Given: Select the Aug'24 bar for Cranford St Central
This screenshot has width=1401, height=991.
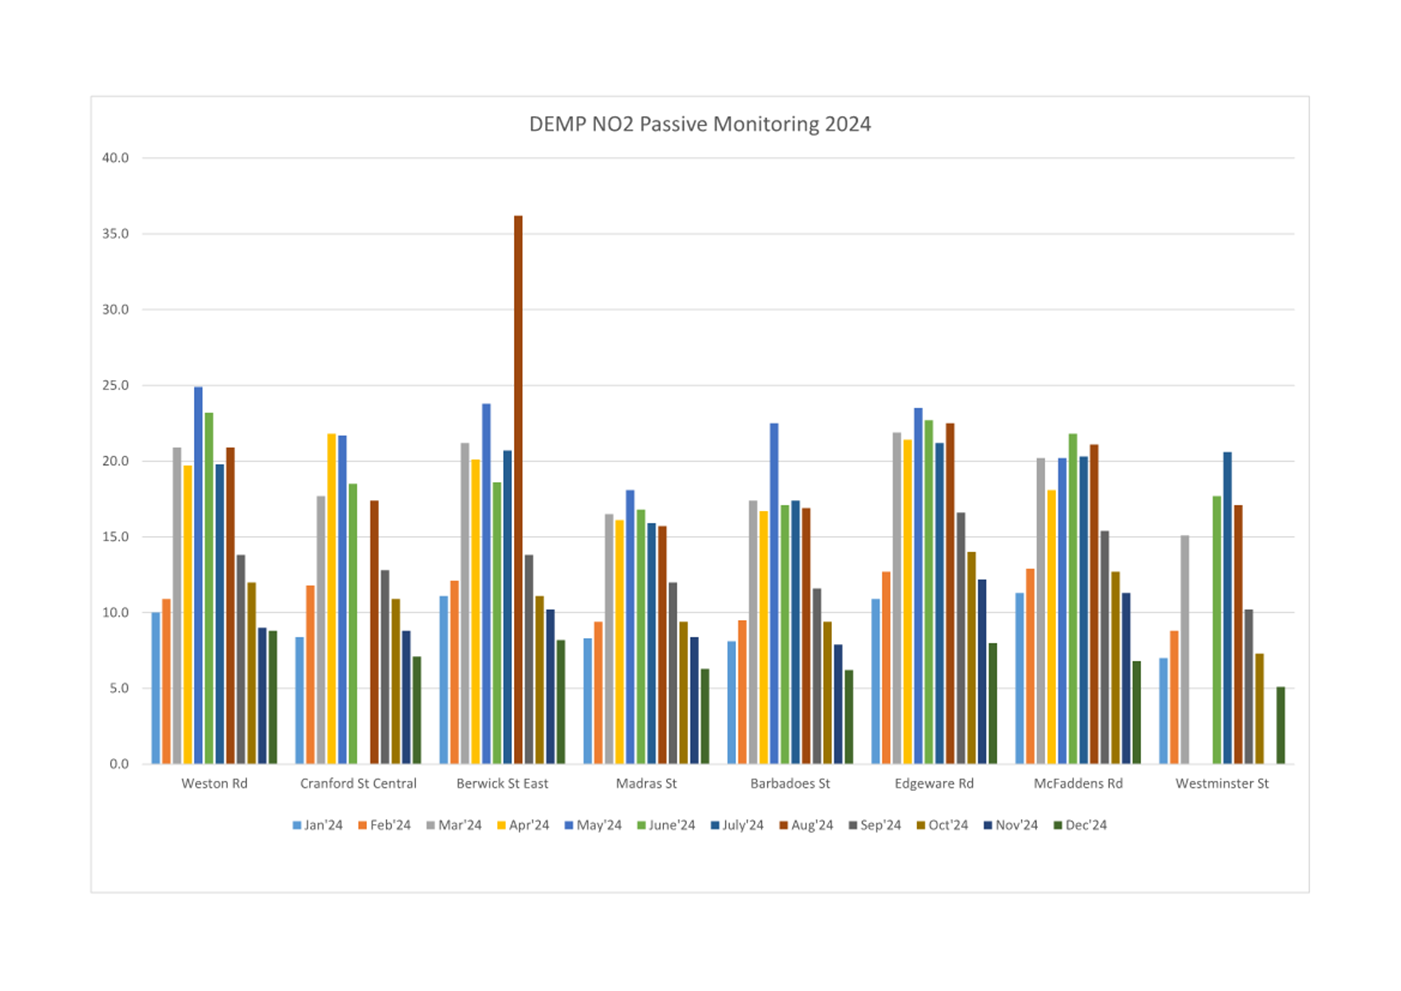Looking at the screenshot, I should coord(374,632).
